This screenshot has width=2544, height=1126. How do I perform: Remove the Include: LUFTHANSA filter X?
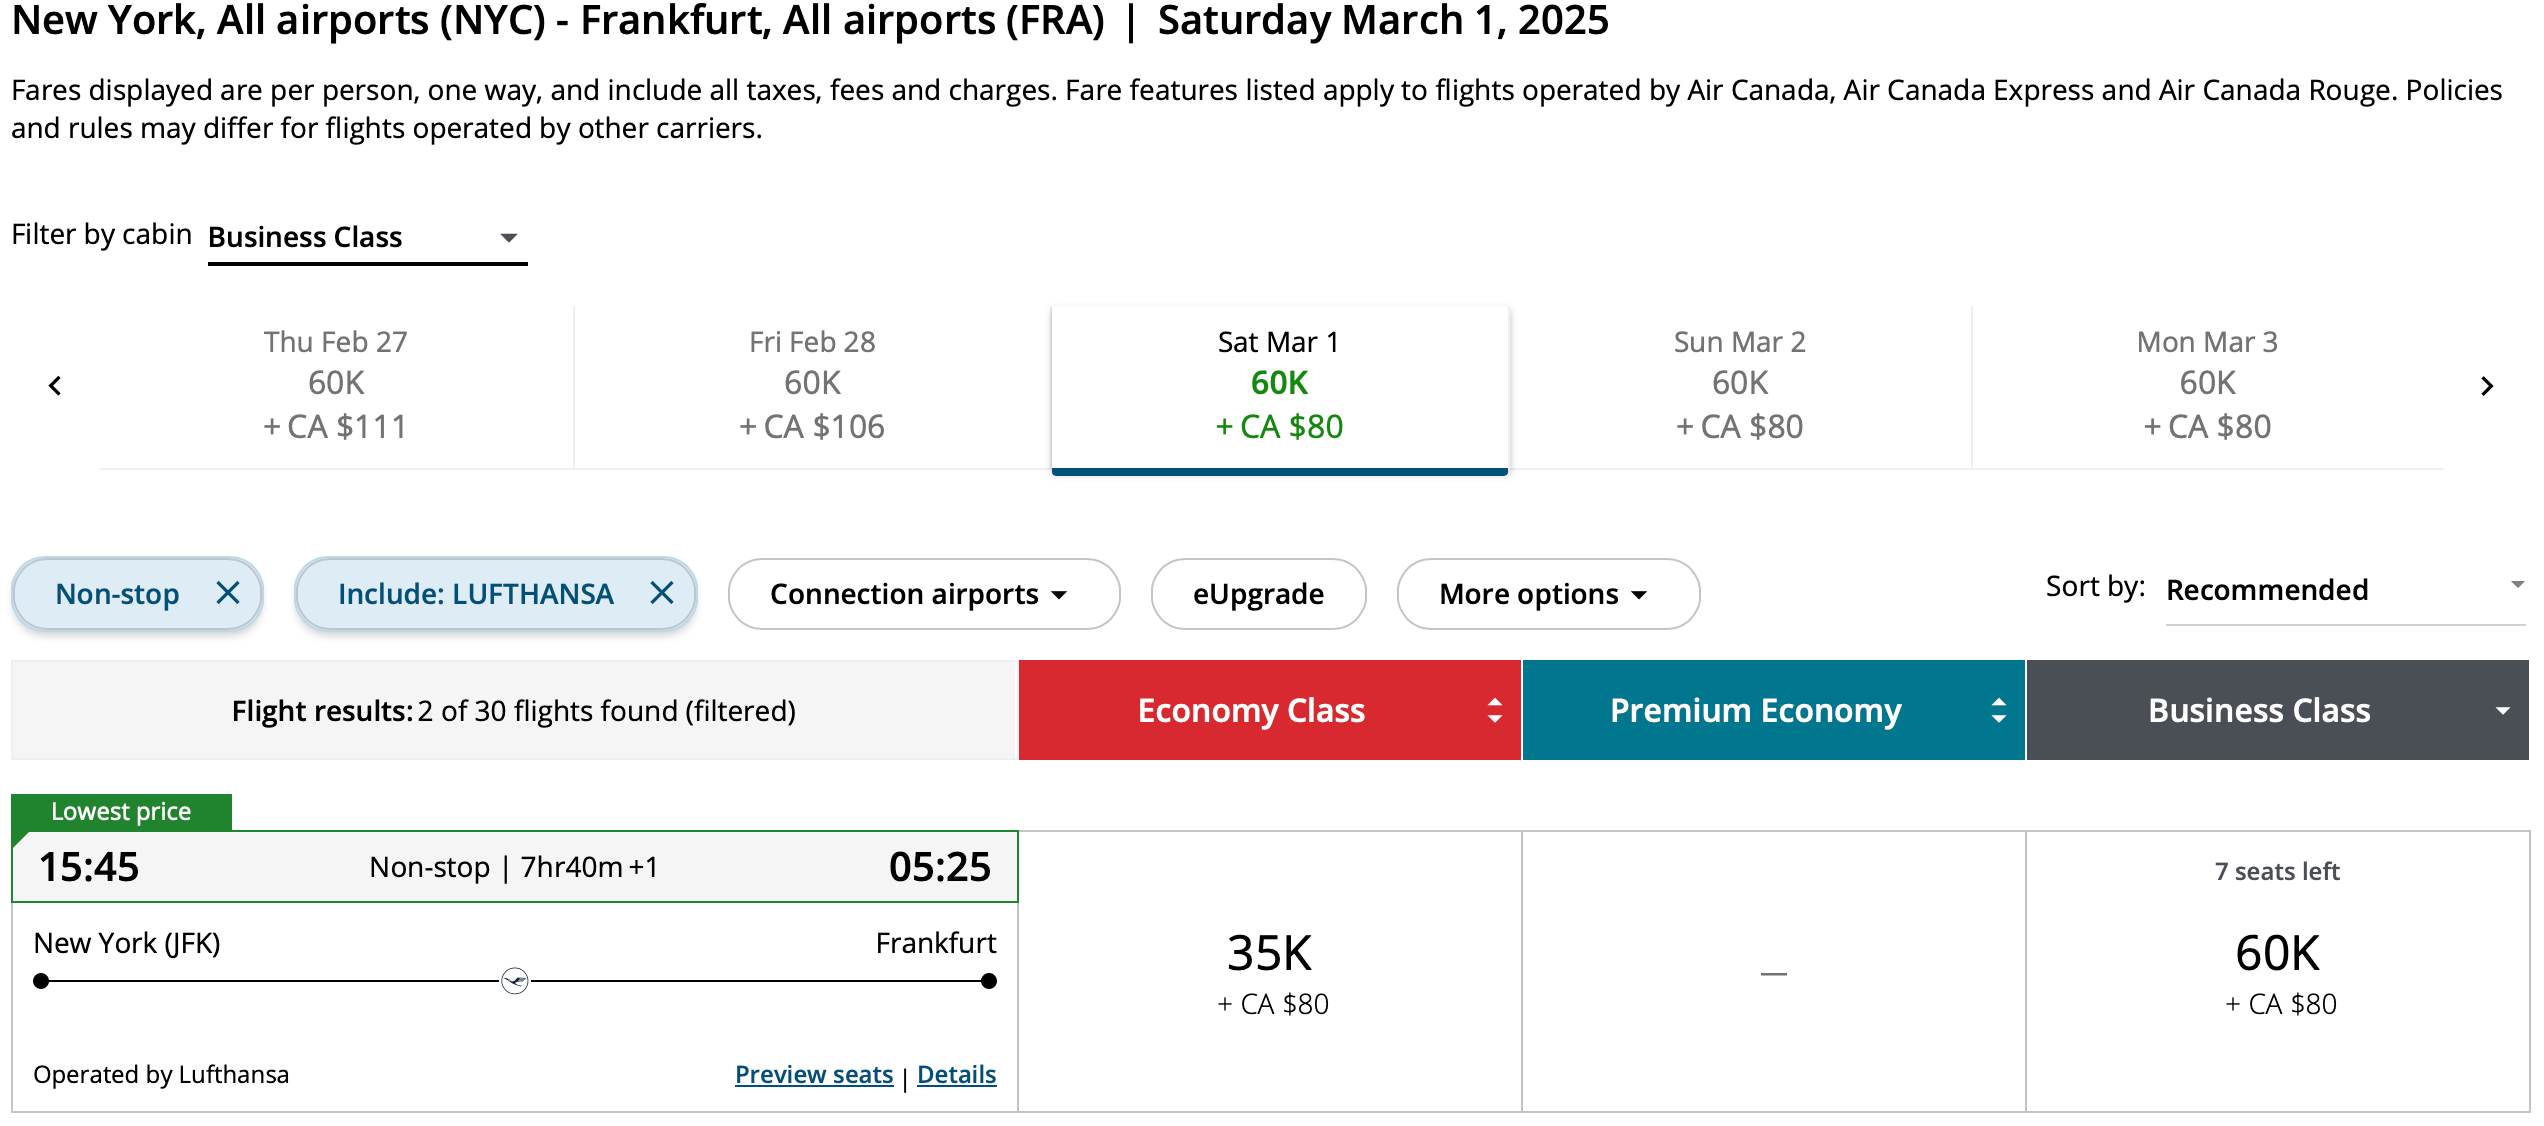pyautogui.click(x=661, y=593)
